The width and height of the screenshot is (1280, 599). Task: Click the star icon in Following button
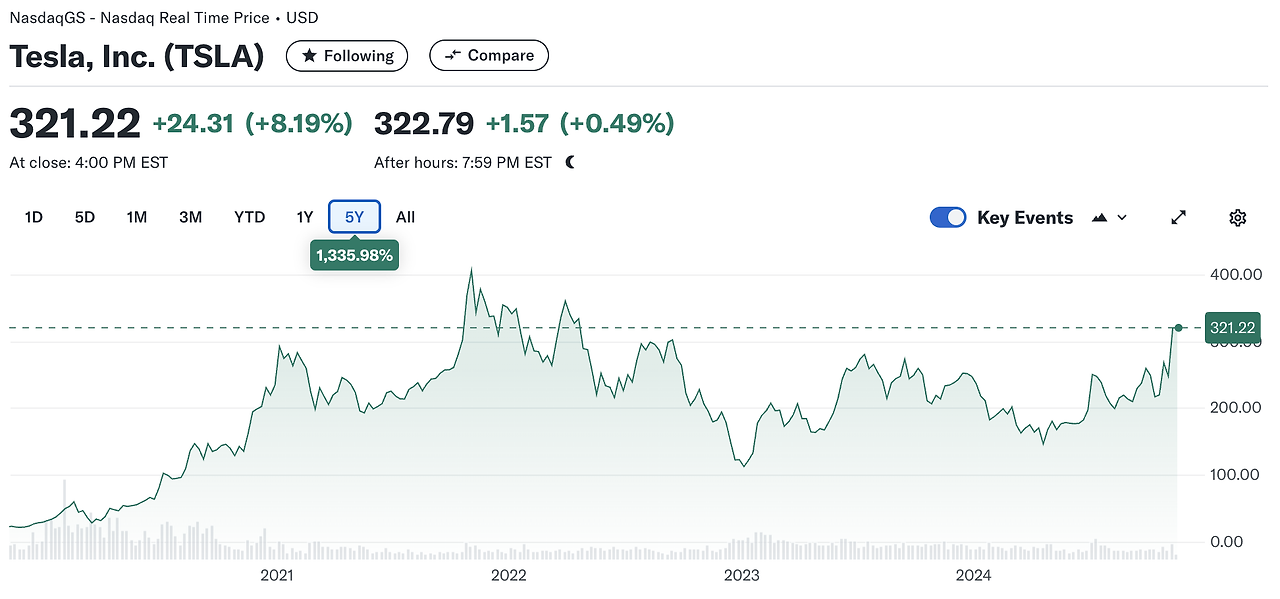(x=310, y=56)
